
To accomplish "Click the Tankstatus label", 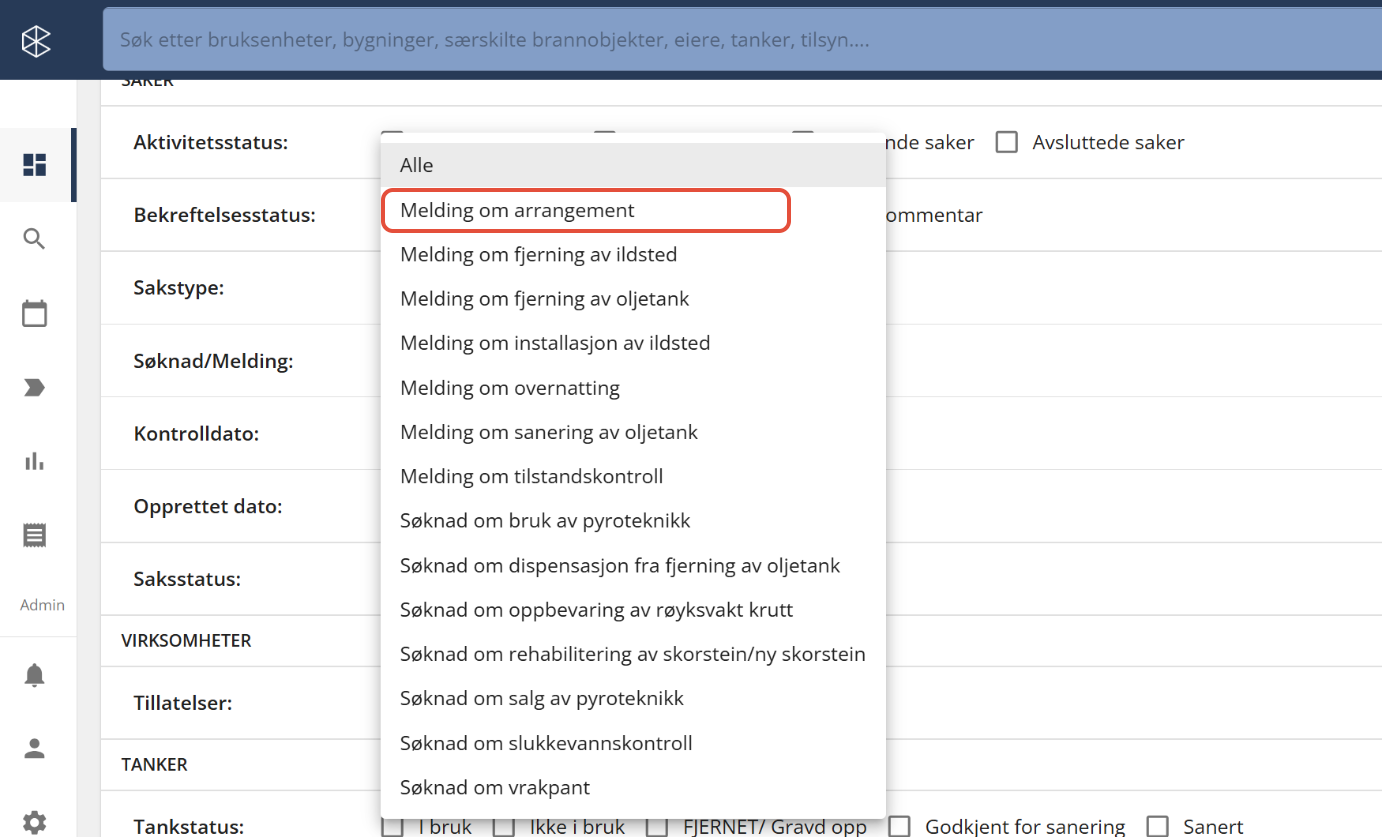I will pos(188,826).
